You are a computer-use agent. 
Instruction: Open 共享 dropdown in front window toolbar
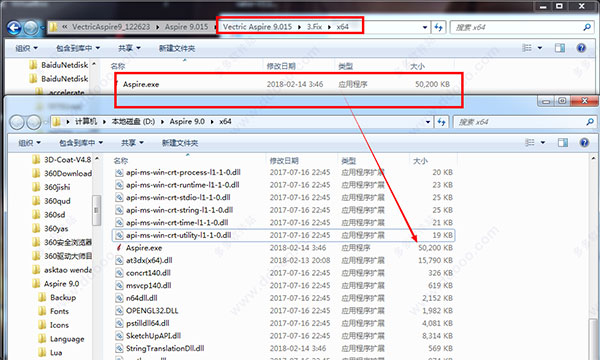pos(132,143)
